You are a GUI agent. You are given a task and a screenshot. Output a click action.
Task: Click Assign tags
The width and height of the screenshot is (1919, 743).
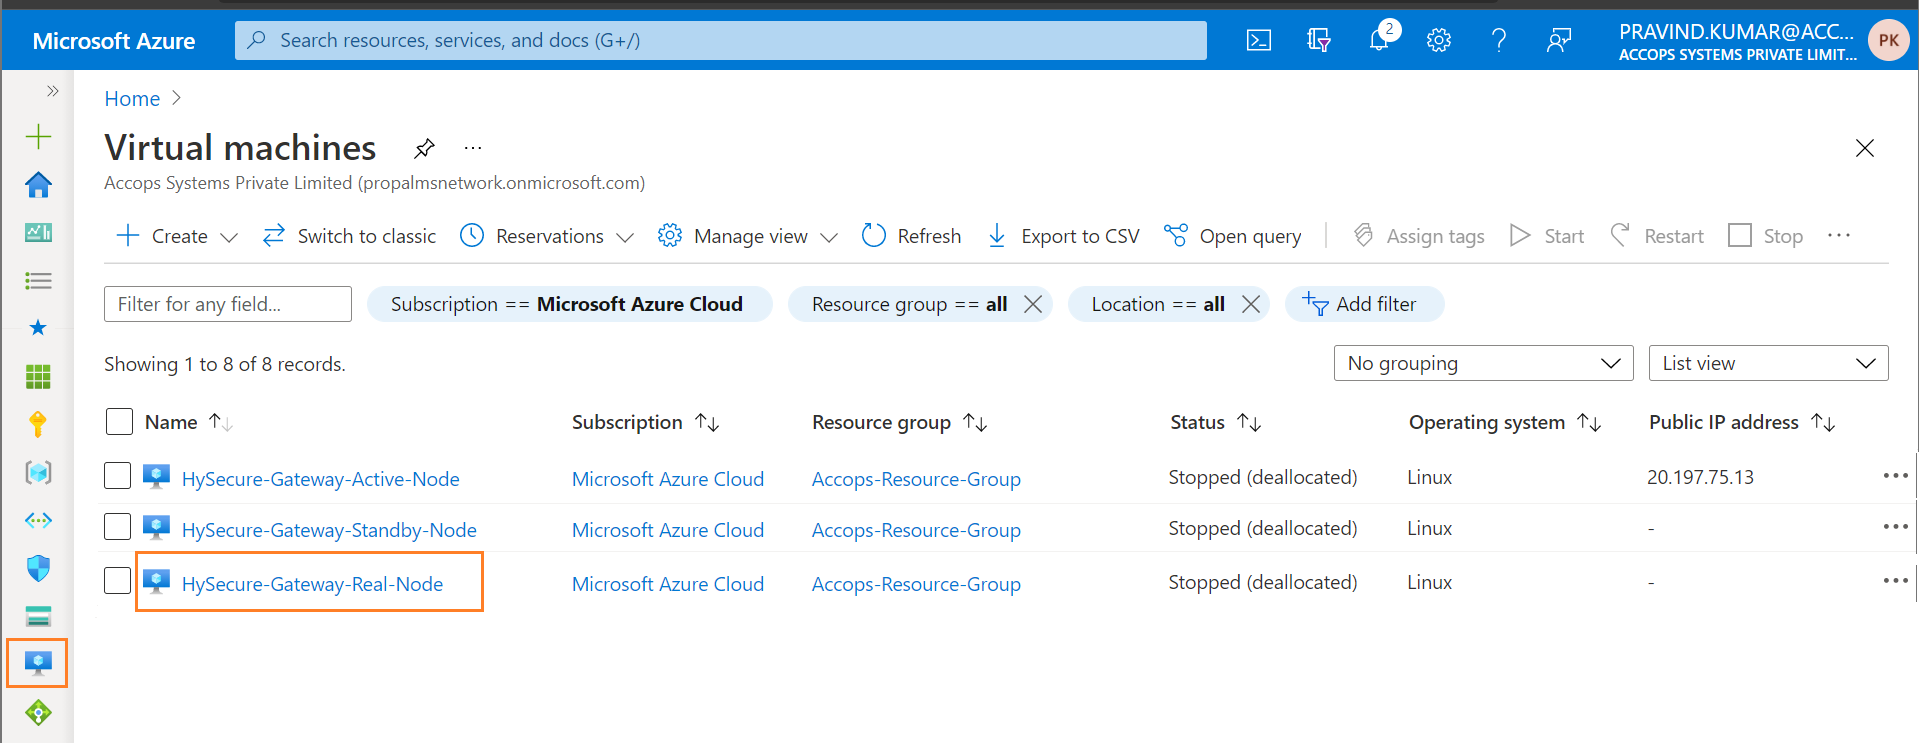1418,236
